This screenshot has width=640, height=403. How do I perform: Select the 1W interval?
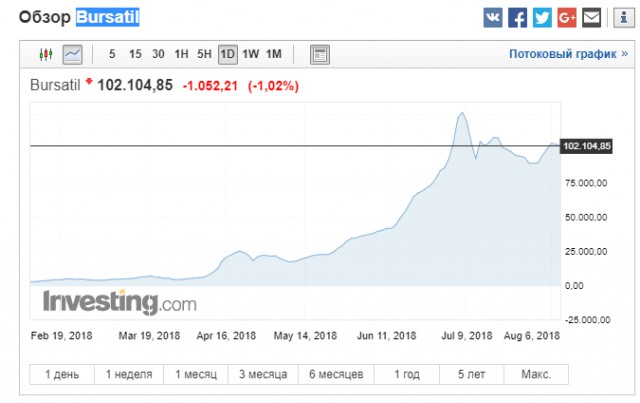251,54
